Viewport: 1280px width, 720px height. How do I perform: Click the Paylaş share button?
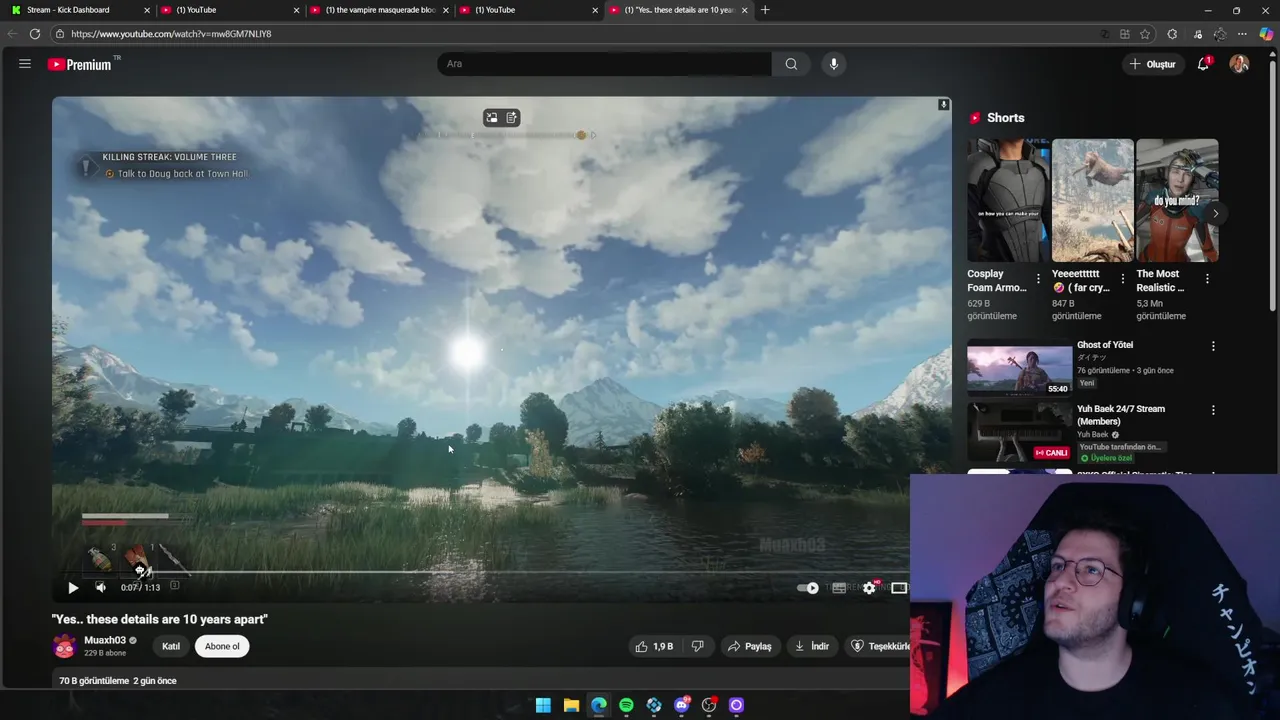749,646
